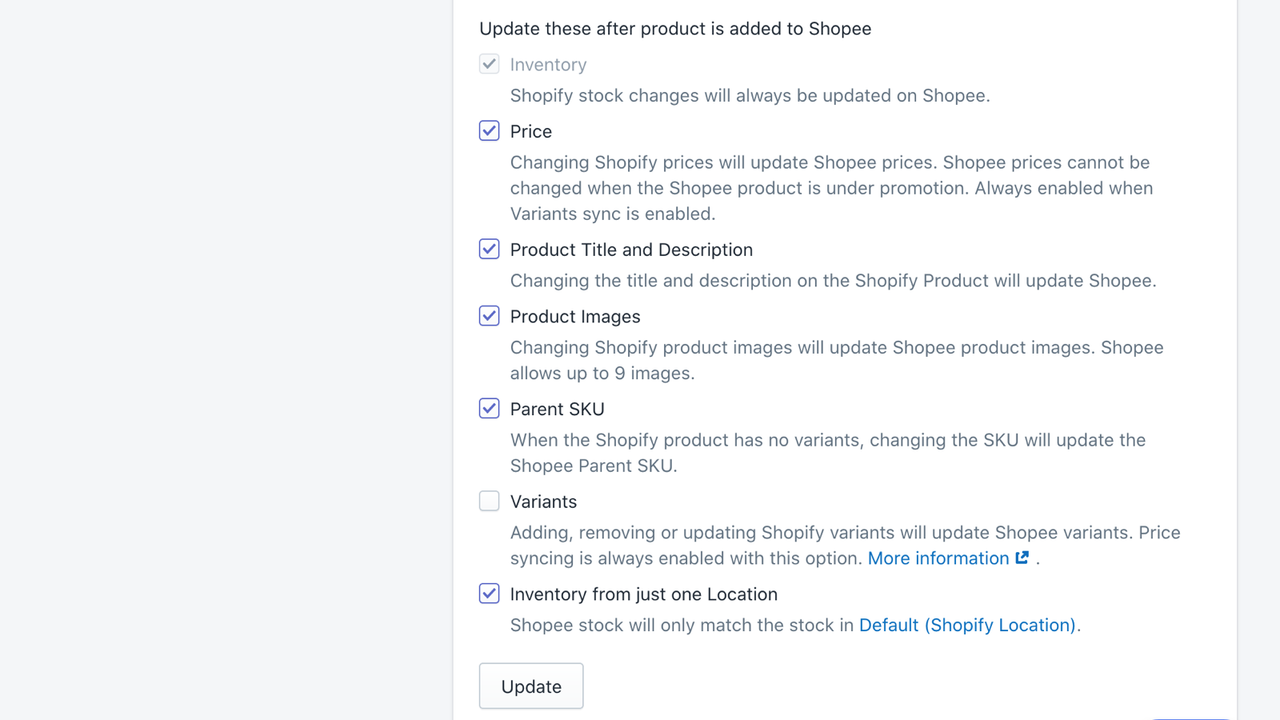This screenshot has width=1280, height=720.
Task: Click the section heading about updating after Shopee
Action: point(675,28)
